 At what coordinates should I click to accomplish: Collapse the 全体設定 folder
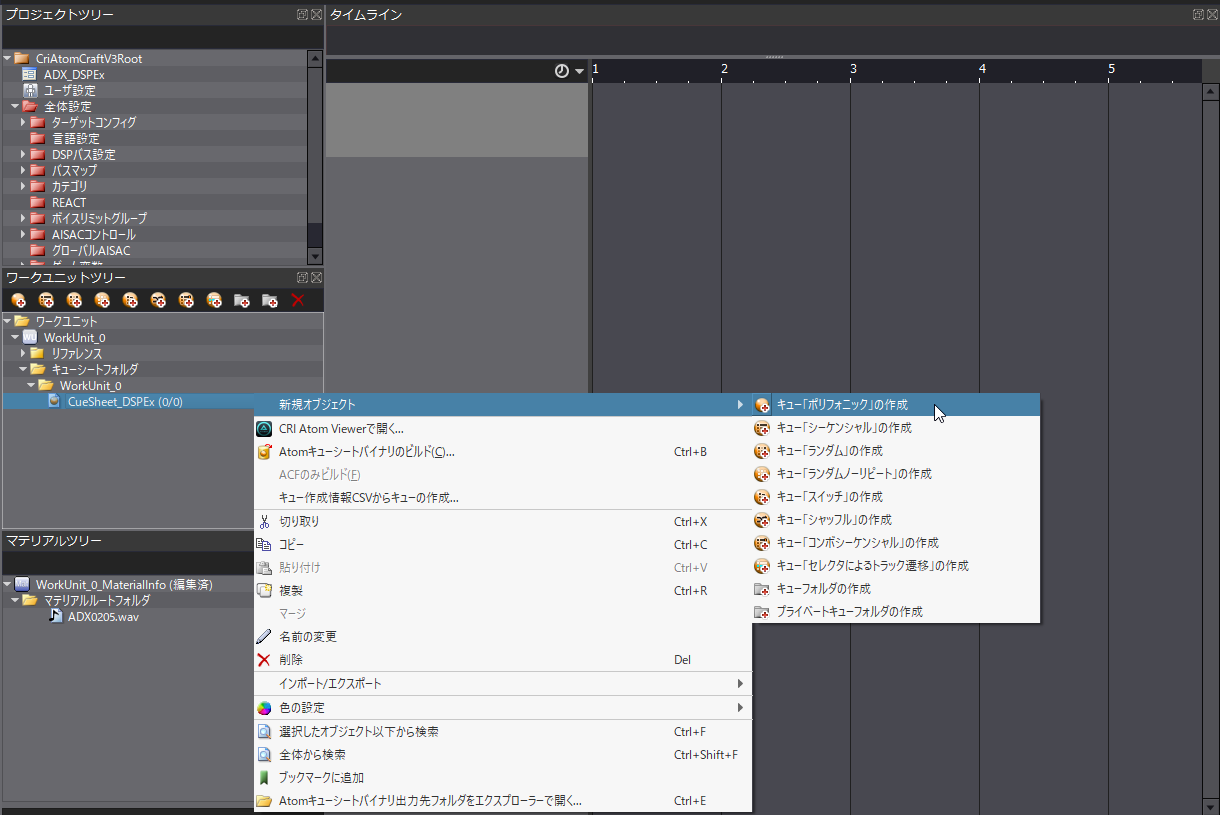[15, 107]
